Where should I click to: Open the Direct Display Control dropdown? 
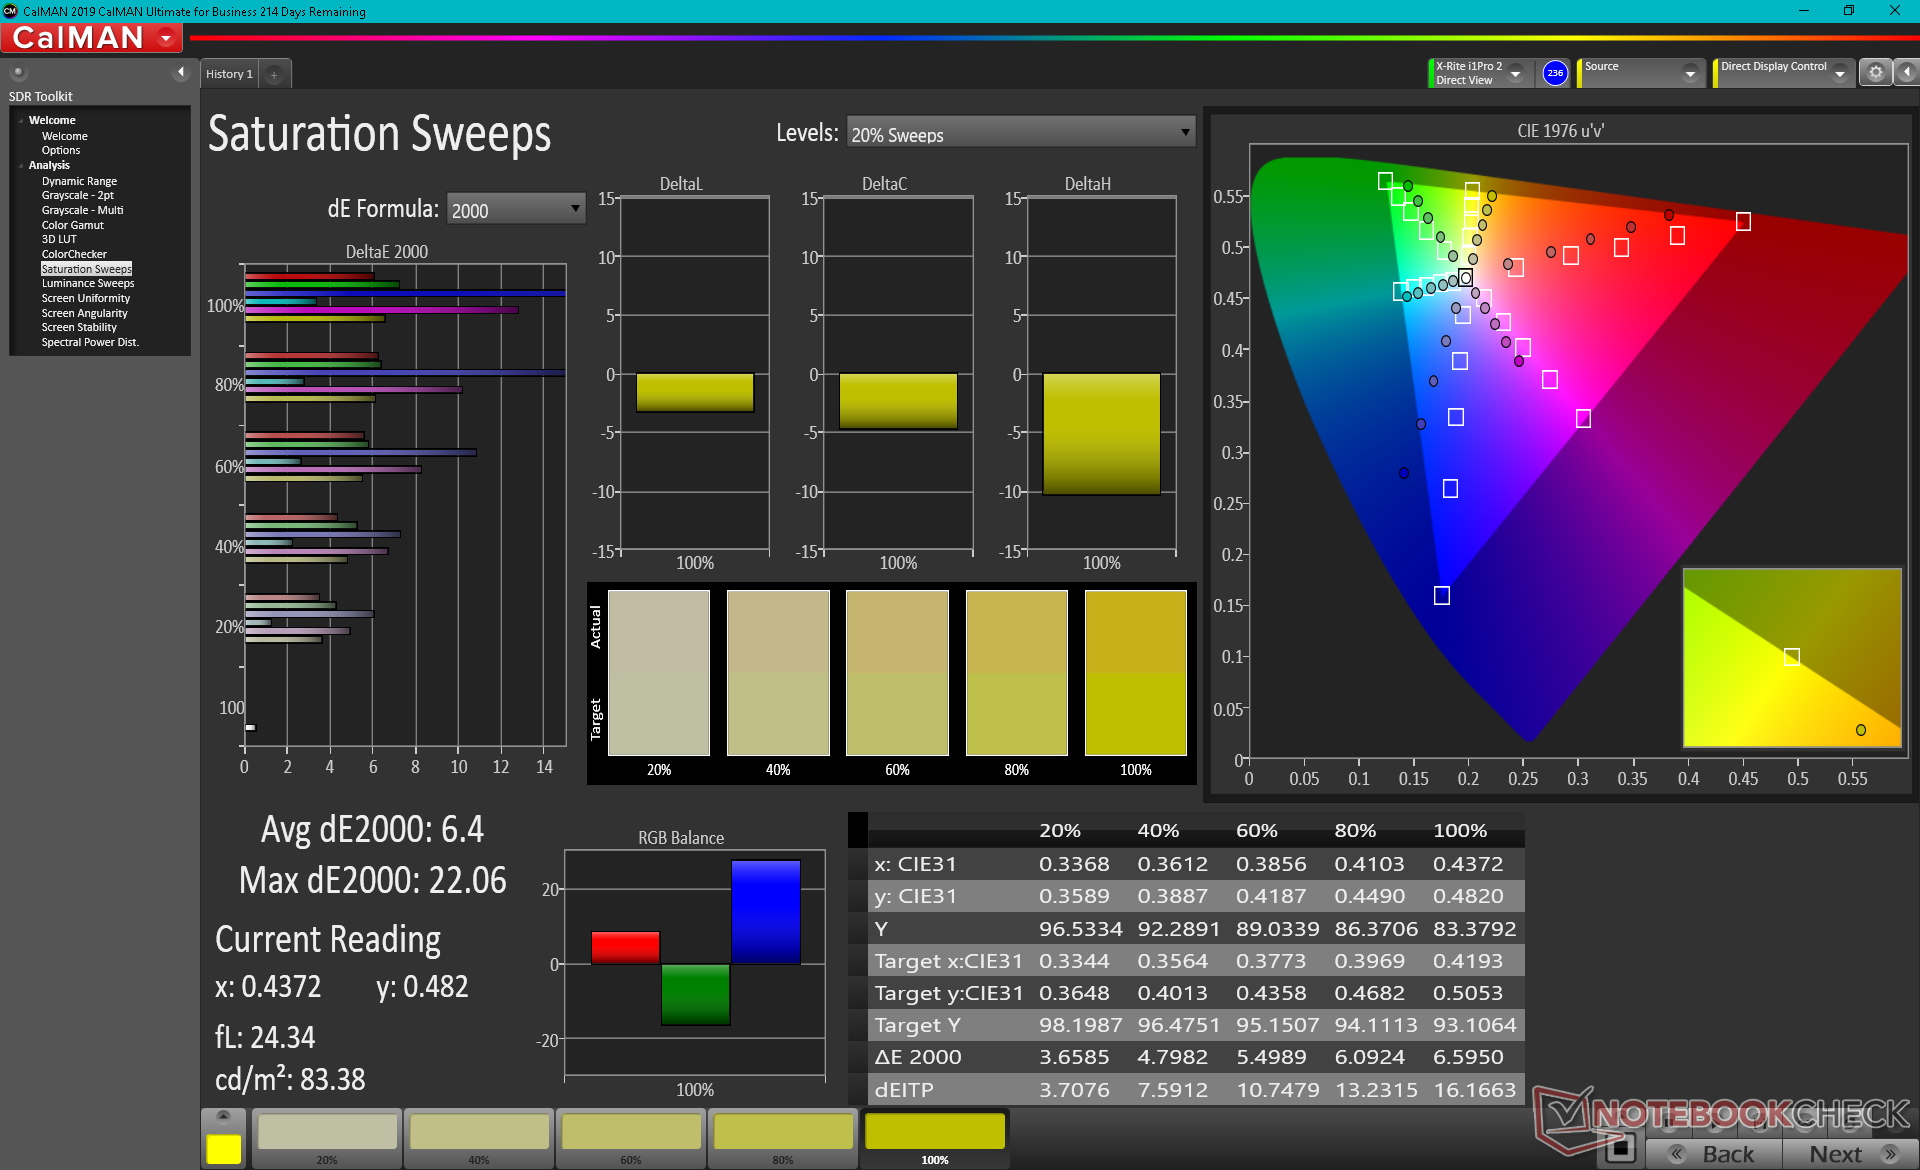(x=1839, y=73)
